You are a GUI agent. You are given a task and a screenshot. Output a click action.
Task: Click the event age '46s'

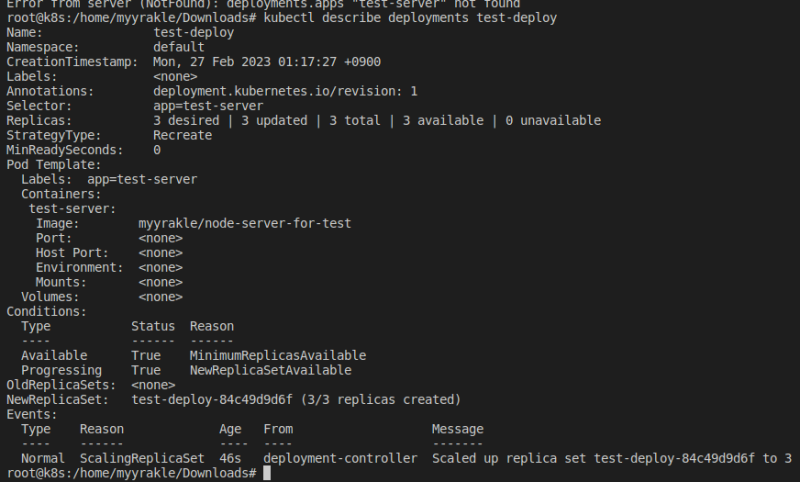point(230,458)
